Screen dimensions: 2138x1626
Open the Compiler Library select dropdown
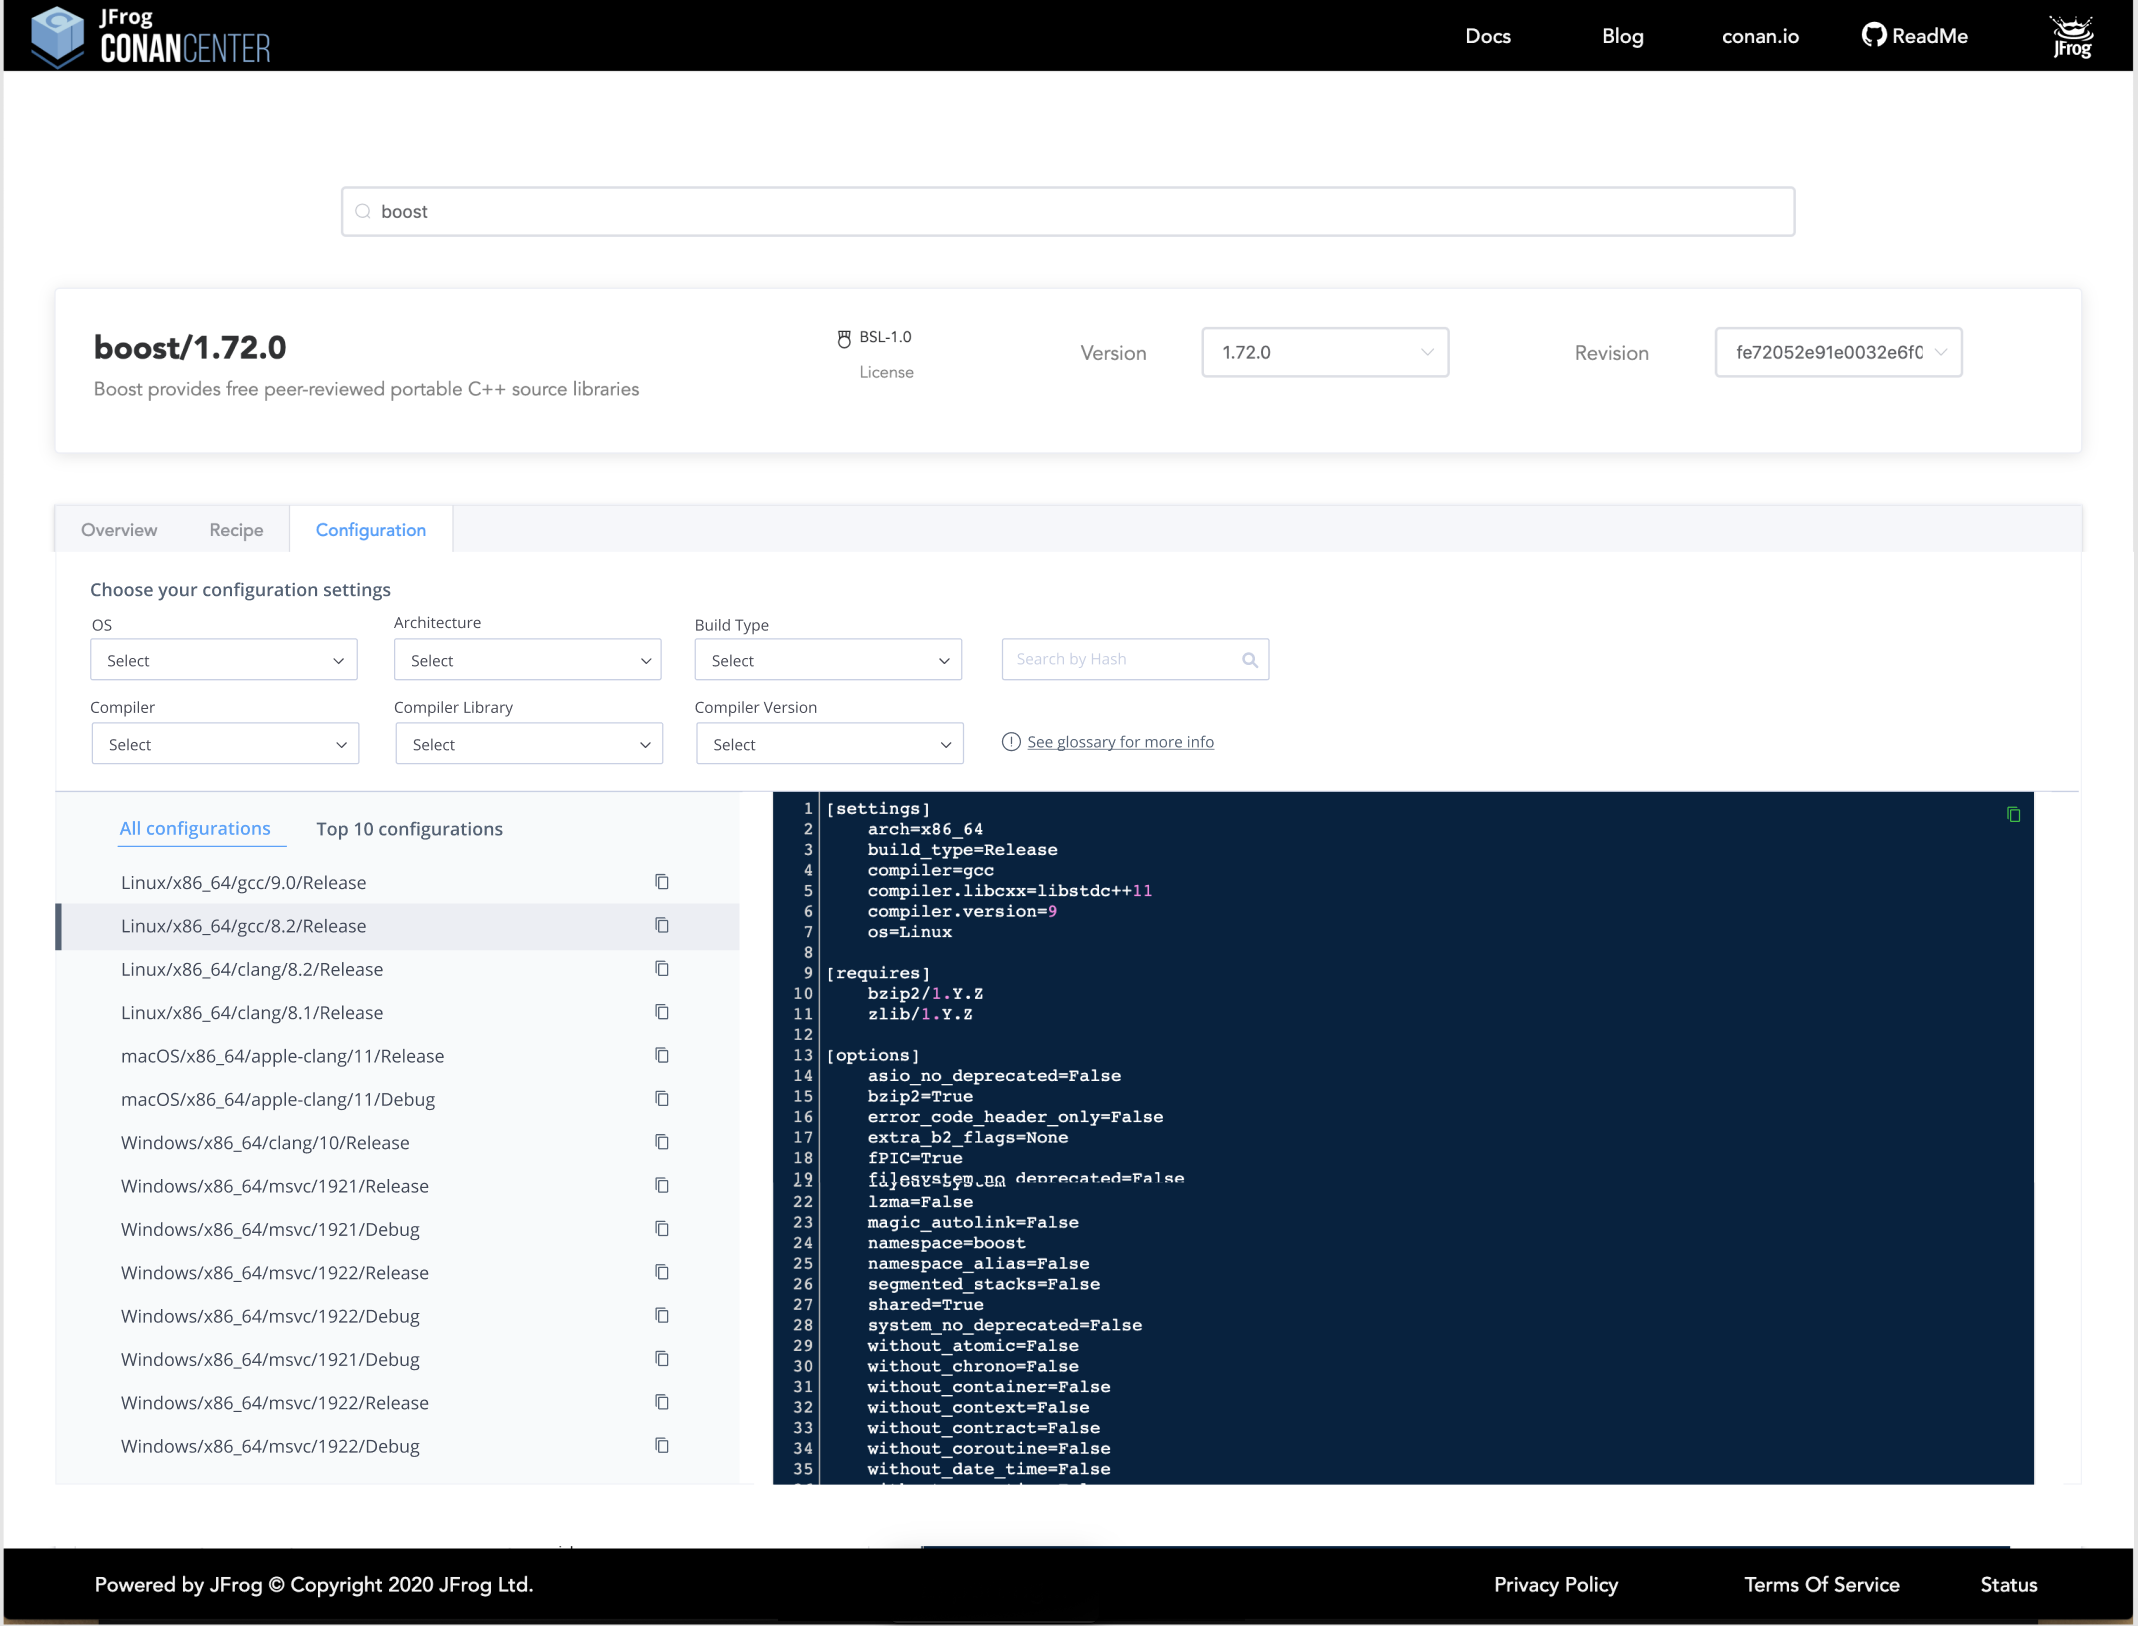pos(529,744)
